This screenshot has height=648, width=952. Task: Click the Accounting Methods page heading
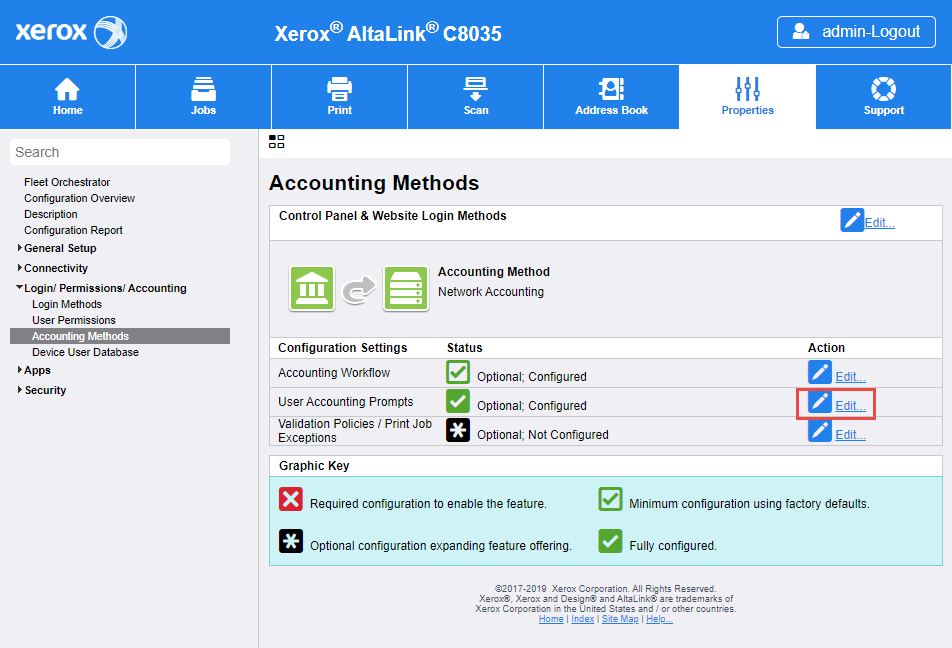click(374, 183)
